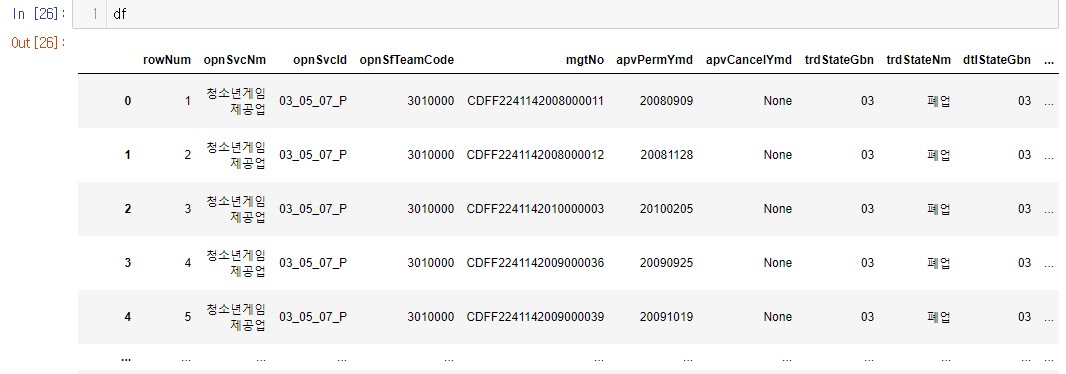Click None in row index 0
1066x374 pixels.
[778, 101]
